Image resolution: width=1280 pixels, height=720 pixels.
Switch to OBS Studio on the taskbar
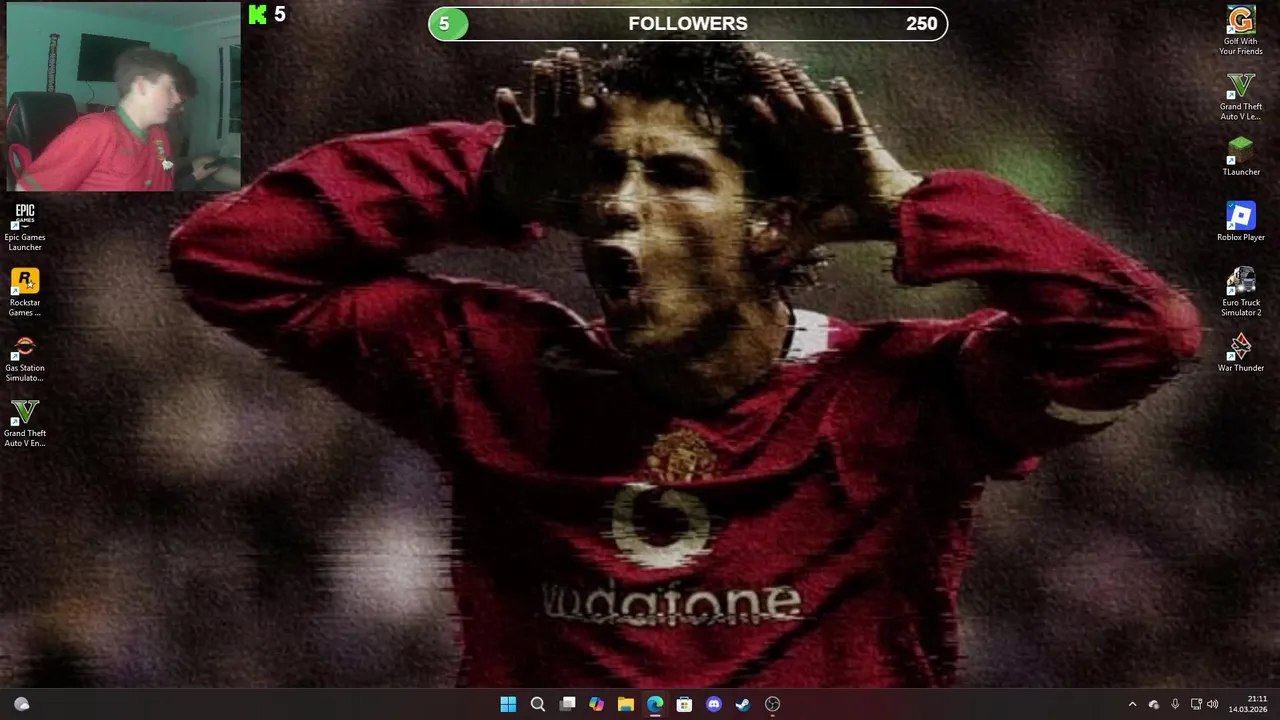[x=772, y=704]
